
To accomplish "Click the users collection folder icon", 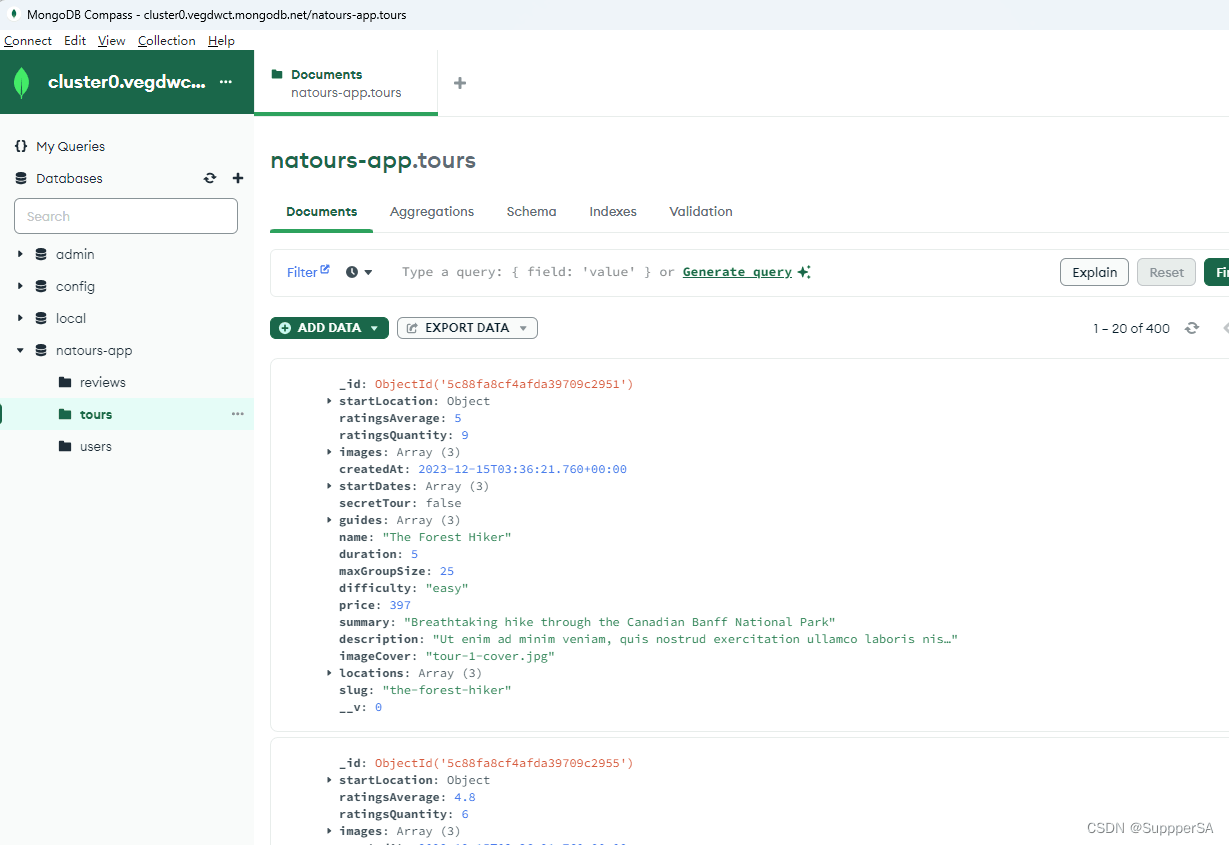I will click(x=65, y=446).
